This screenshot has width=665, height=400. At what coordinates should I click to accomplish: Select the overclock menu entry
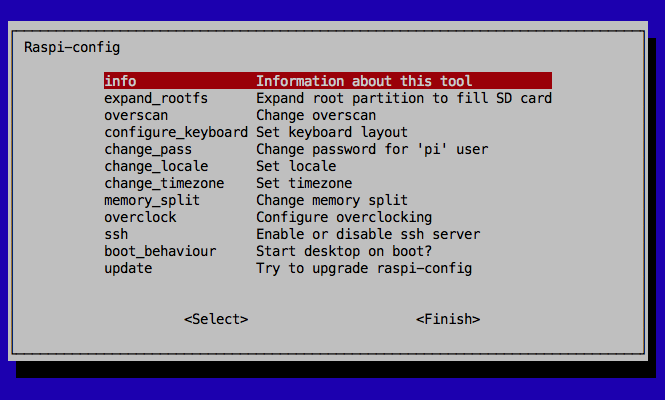pos(140,217)
